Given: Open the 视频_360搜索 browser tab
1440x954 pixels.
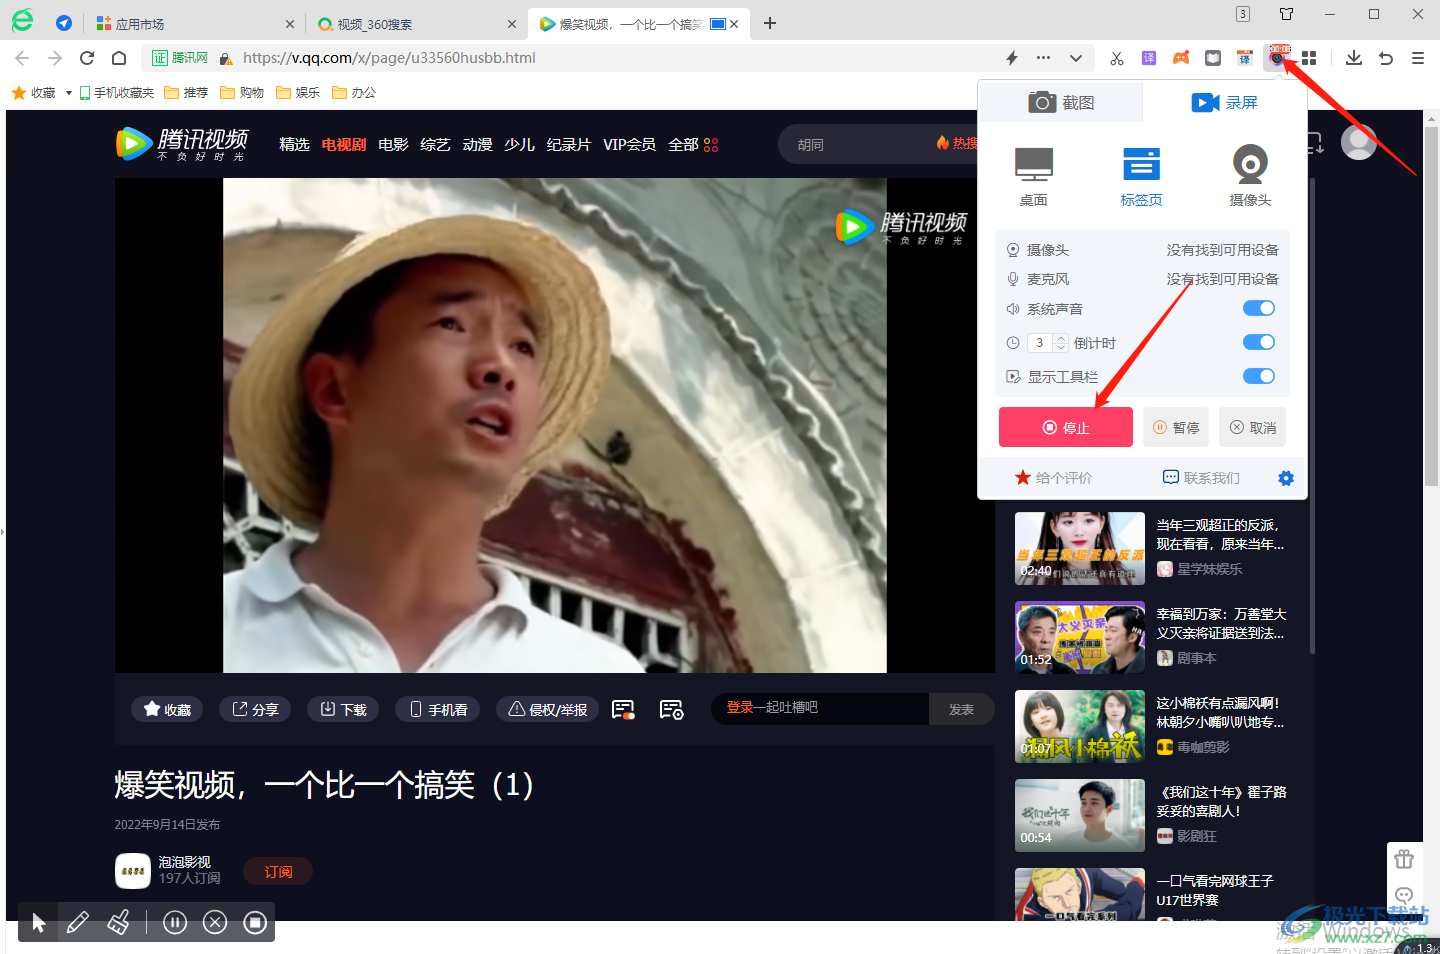Looking at the screenshot, I should coord(415,24).
